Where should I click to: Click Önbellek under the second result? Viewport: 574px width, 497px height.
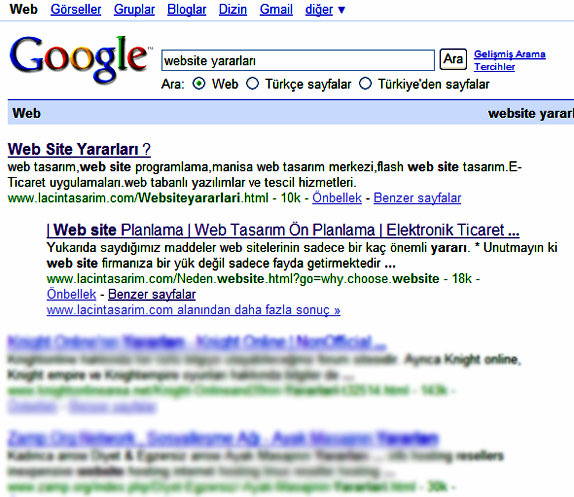click(71, 294)
